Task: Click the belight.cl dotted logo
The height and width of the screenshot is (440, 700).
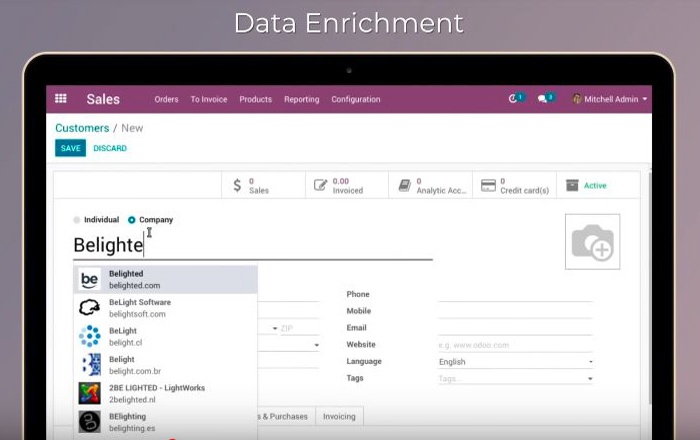Action: 89,336
